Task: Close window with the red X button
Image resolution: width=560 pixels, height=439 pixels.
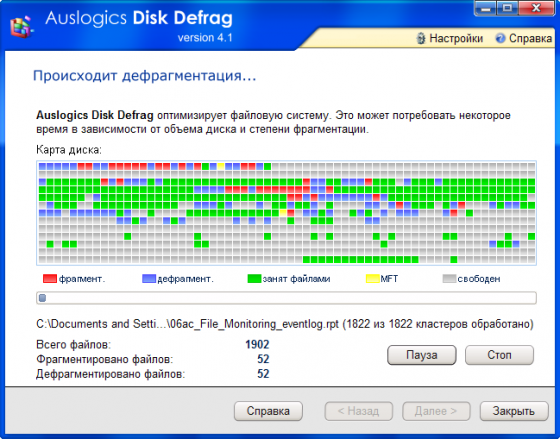Action: point(536,8)
